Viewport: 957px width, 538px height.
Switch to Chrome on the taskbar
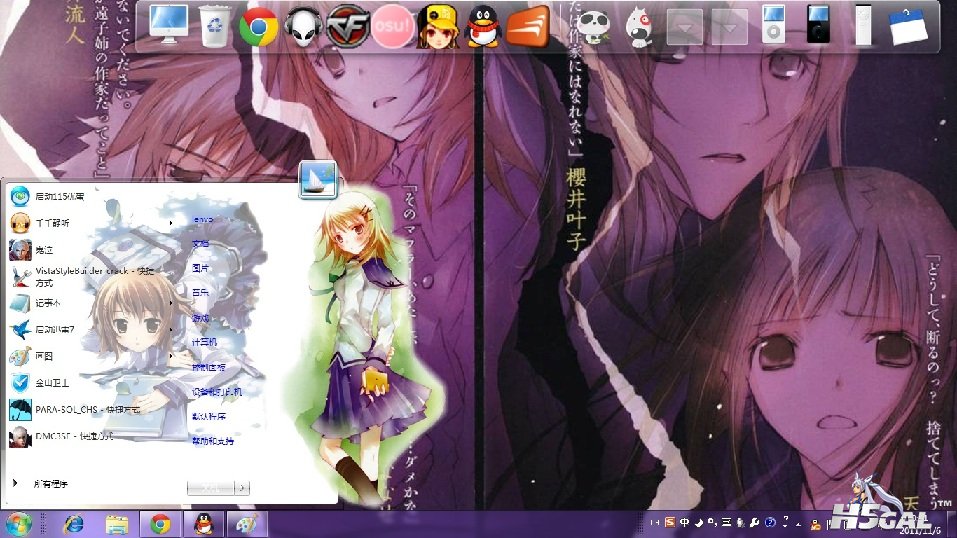[161, 525]
